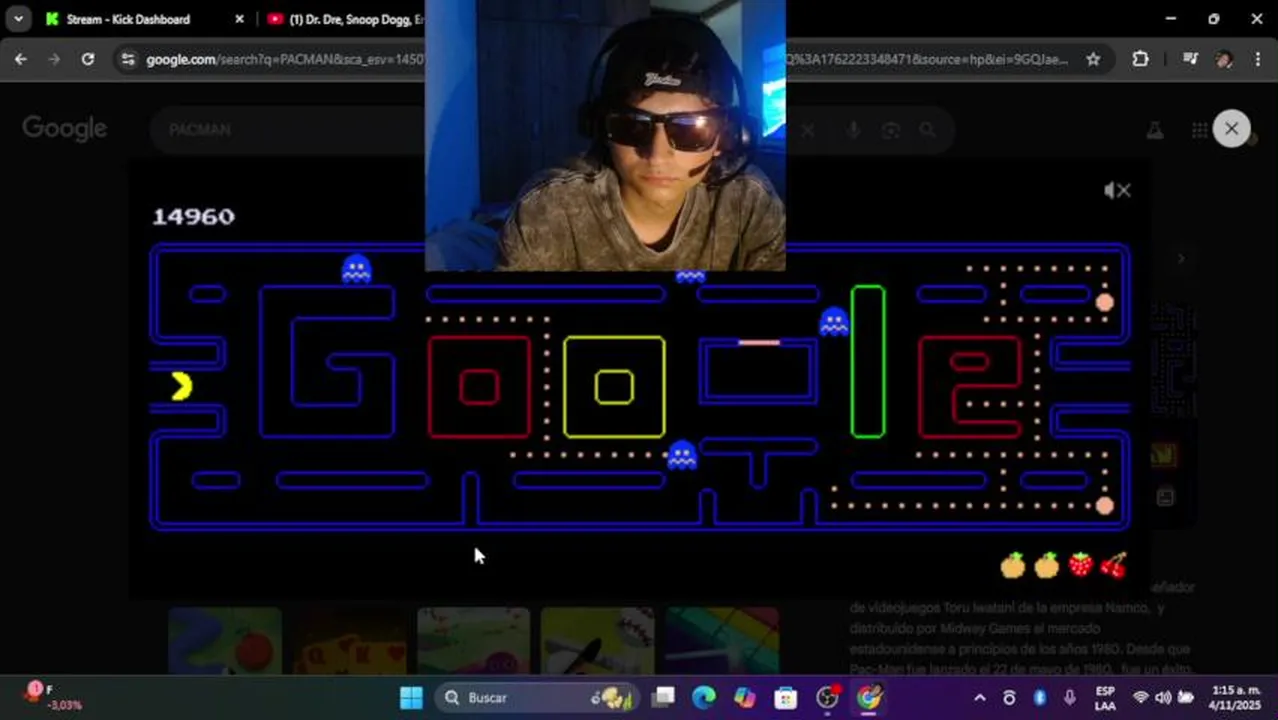Open Microsoft Store from taskbar
Viewport: 1278px width, 720px height.
click(x=786, y=697)
